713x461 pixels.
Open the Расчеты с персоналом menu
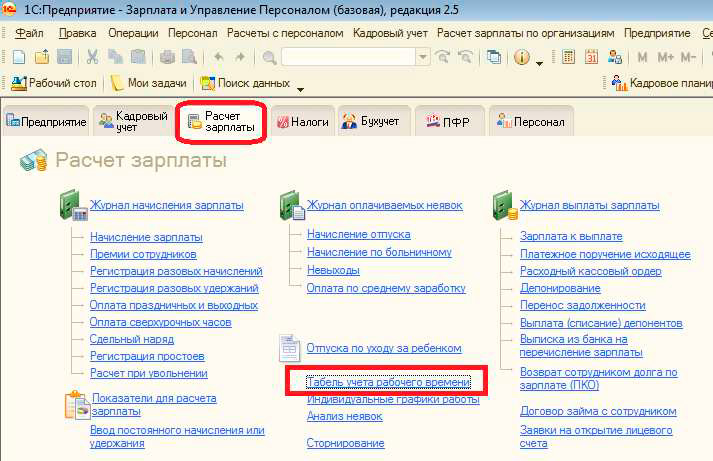(285, 33)
